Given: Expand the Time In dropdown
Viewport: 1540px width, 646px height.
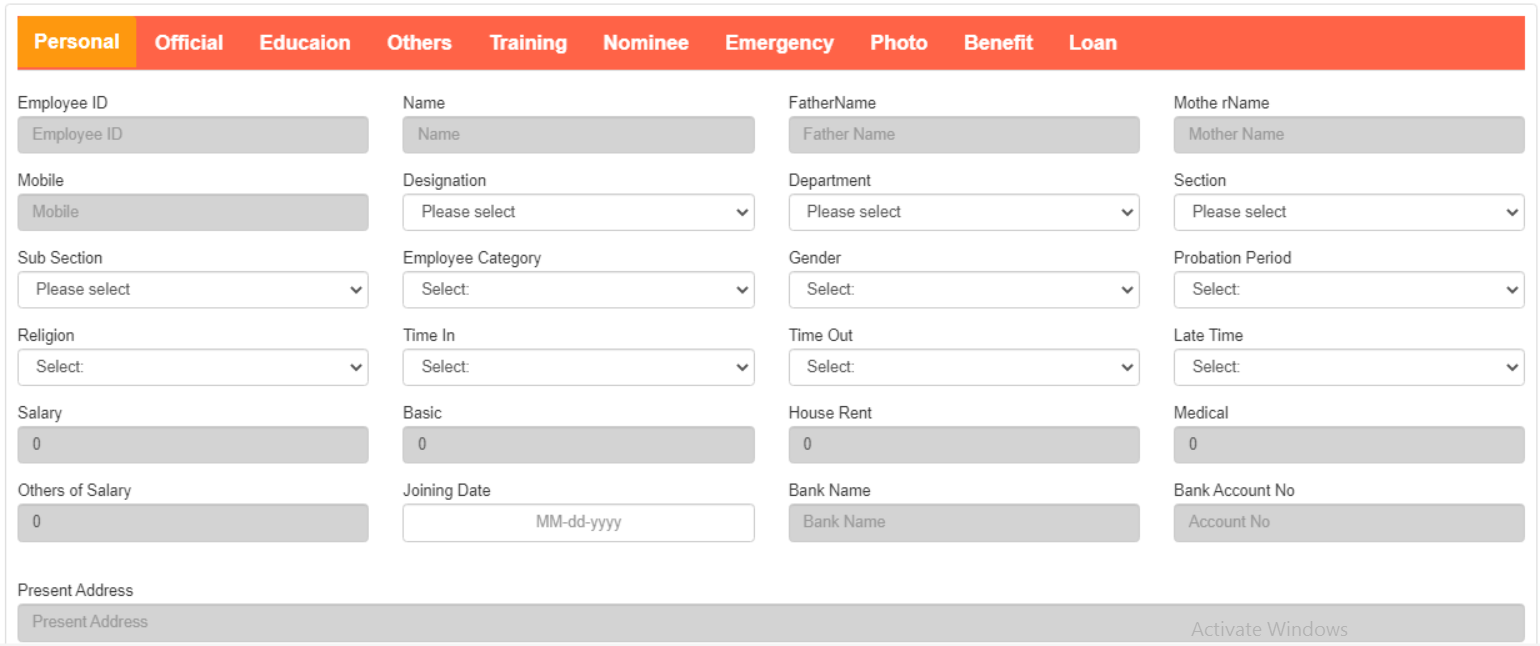Looking at the screenshot, I should 578,367.
